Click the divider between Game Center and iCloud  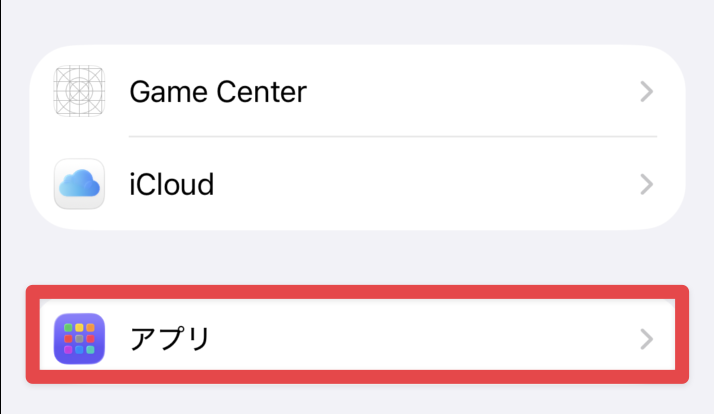[x=392, y=137]
